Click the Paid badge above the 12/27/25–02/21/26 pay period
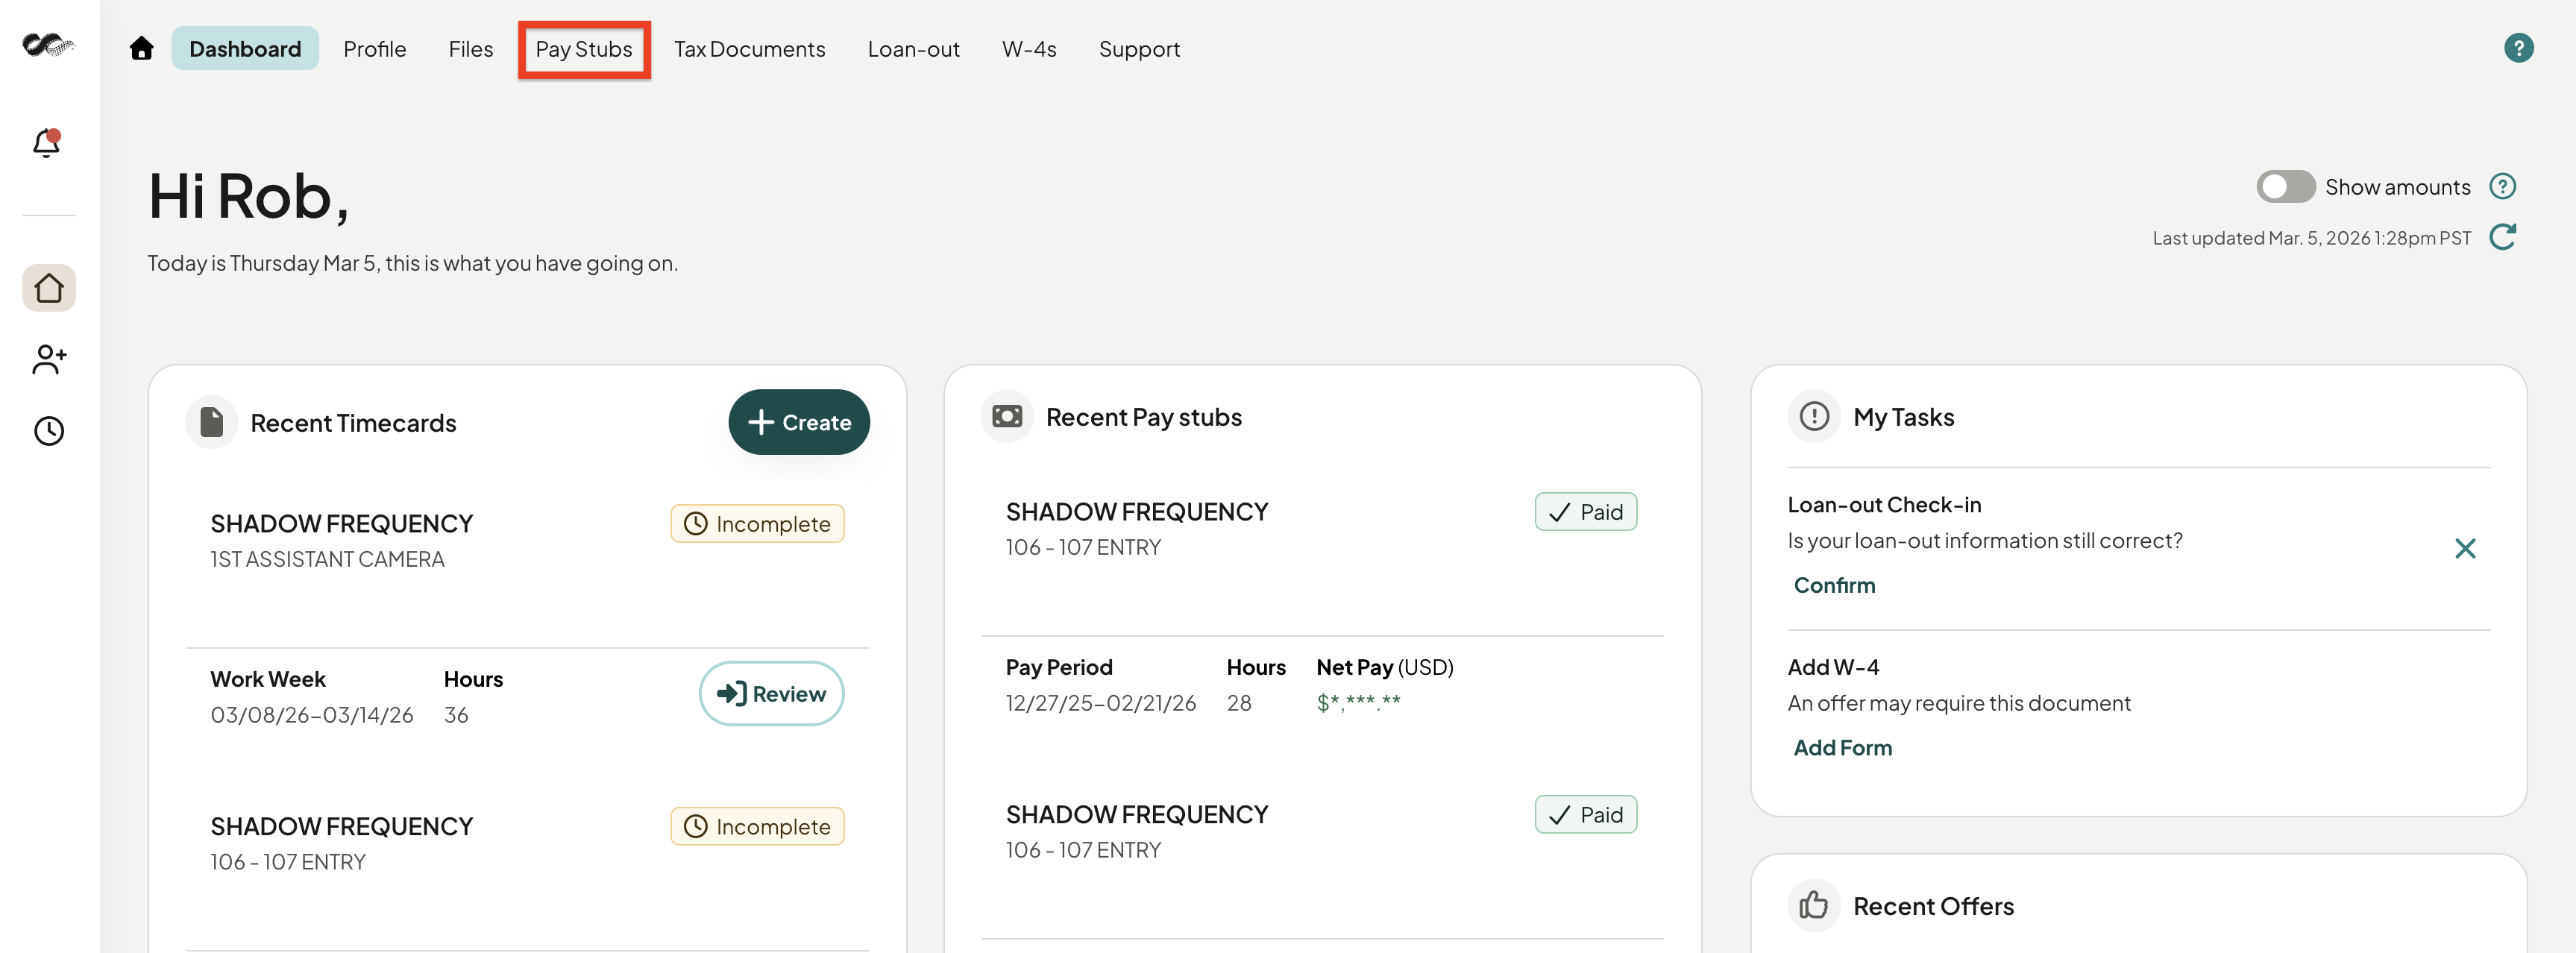This screenshot has height=953, width=2576. point(1585,512)
